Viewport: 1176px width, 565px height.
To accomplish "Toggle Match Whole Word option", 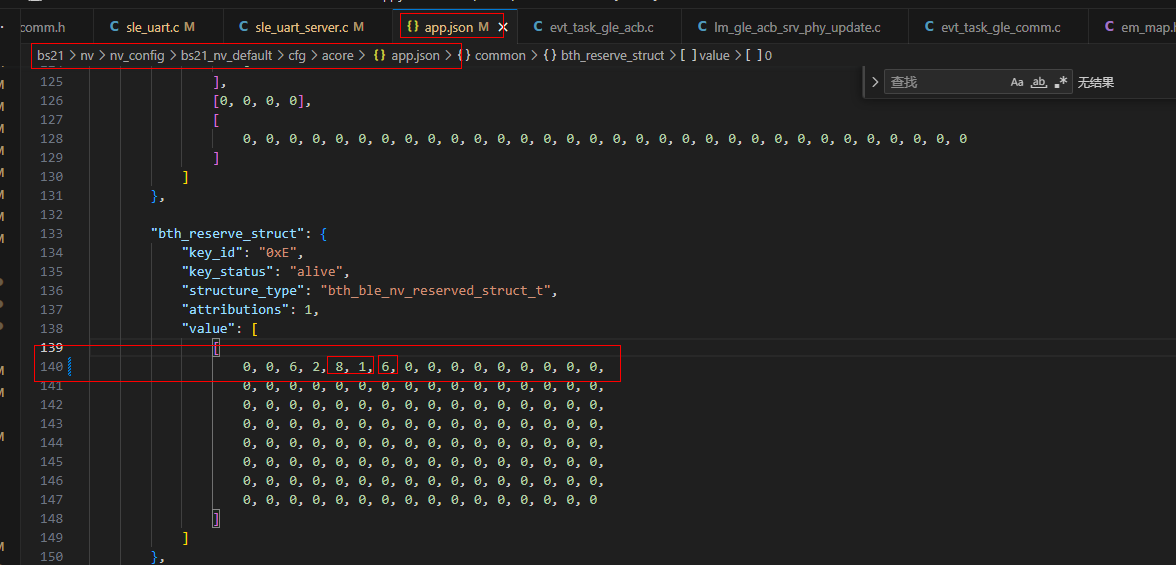I will tap(1039, 82).
